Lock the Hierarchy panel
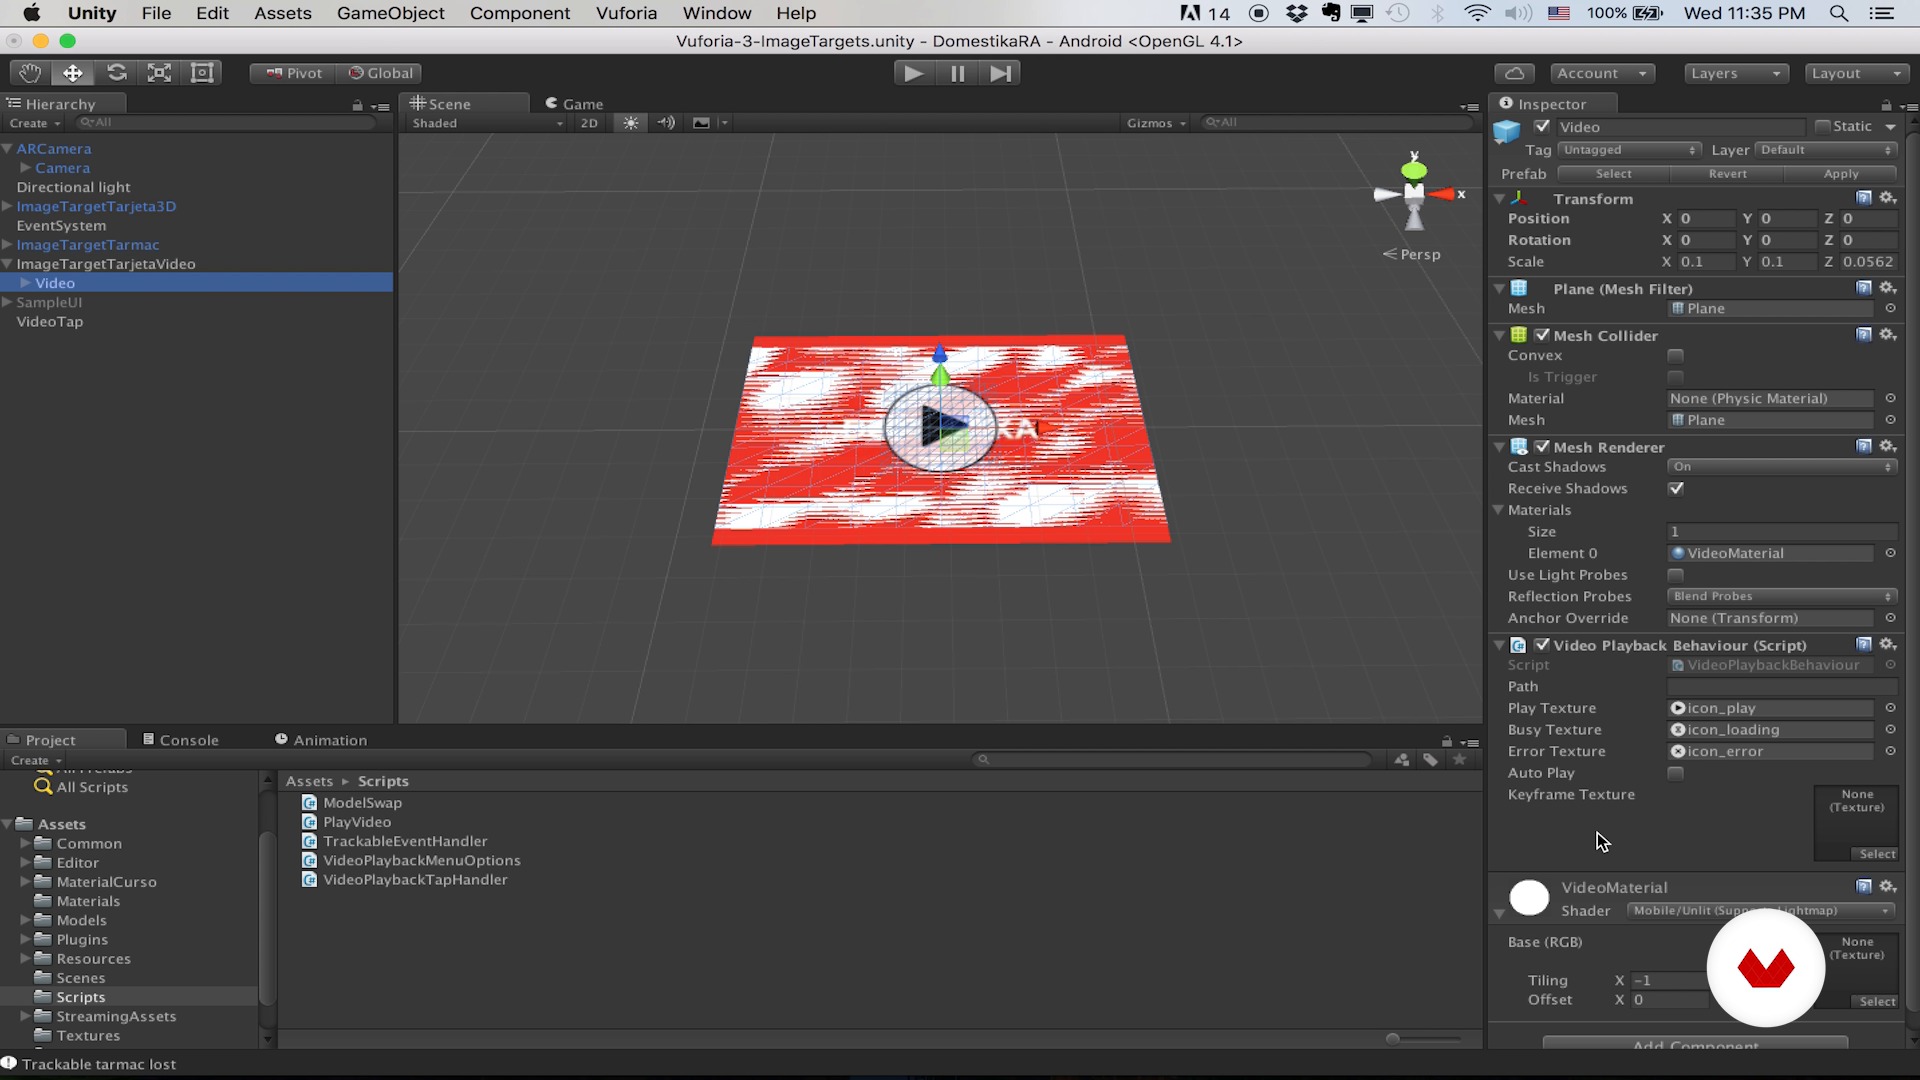The image size is (1920, 1080). coord(357,105)
